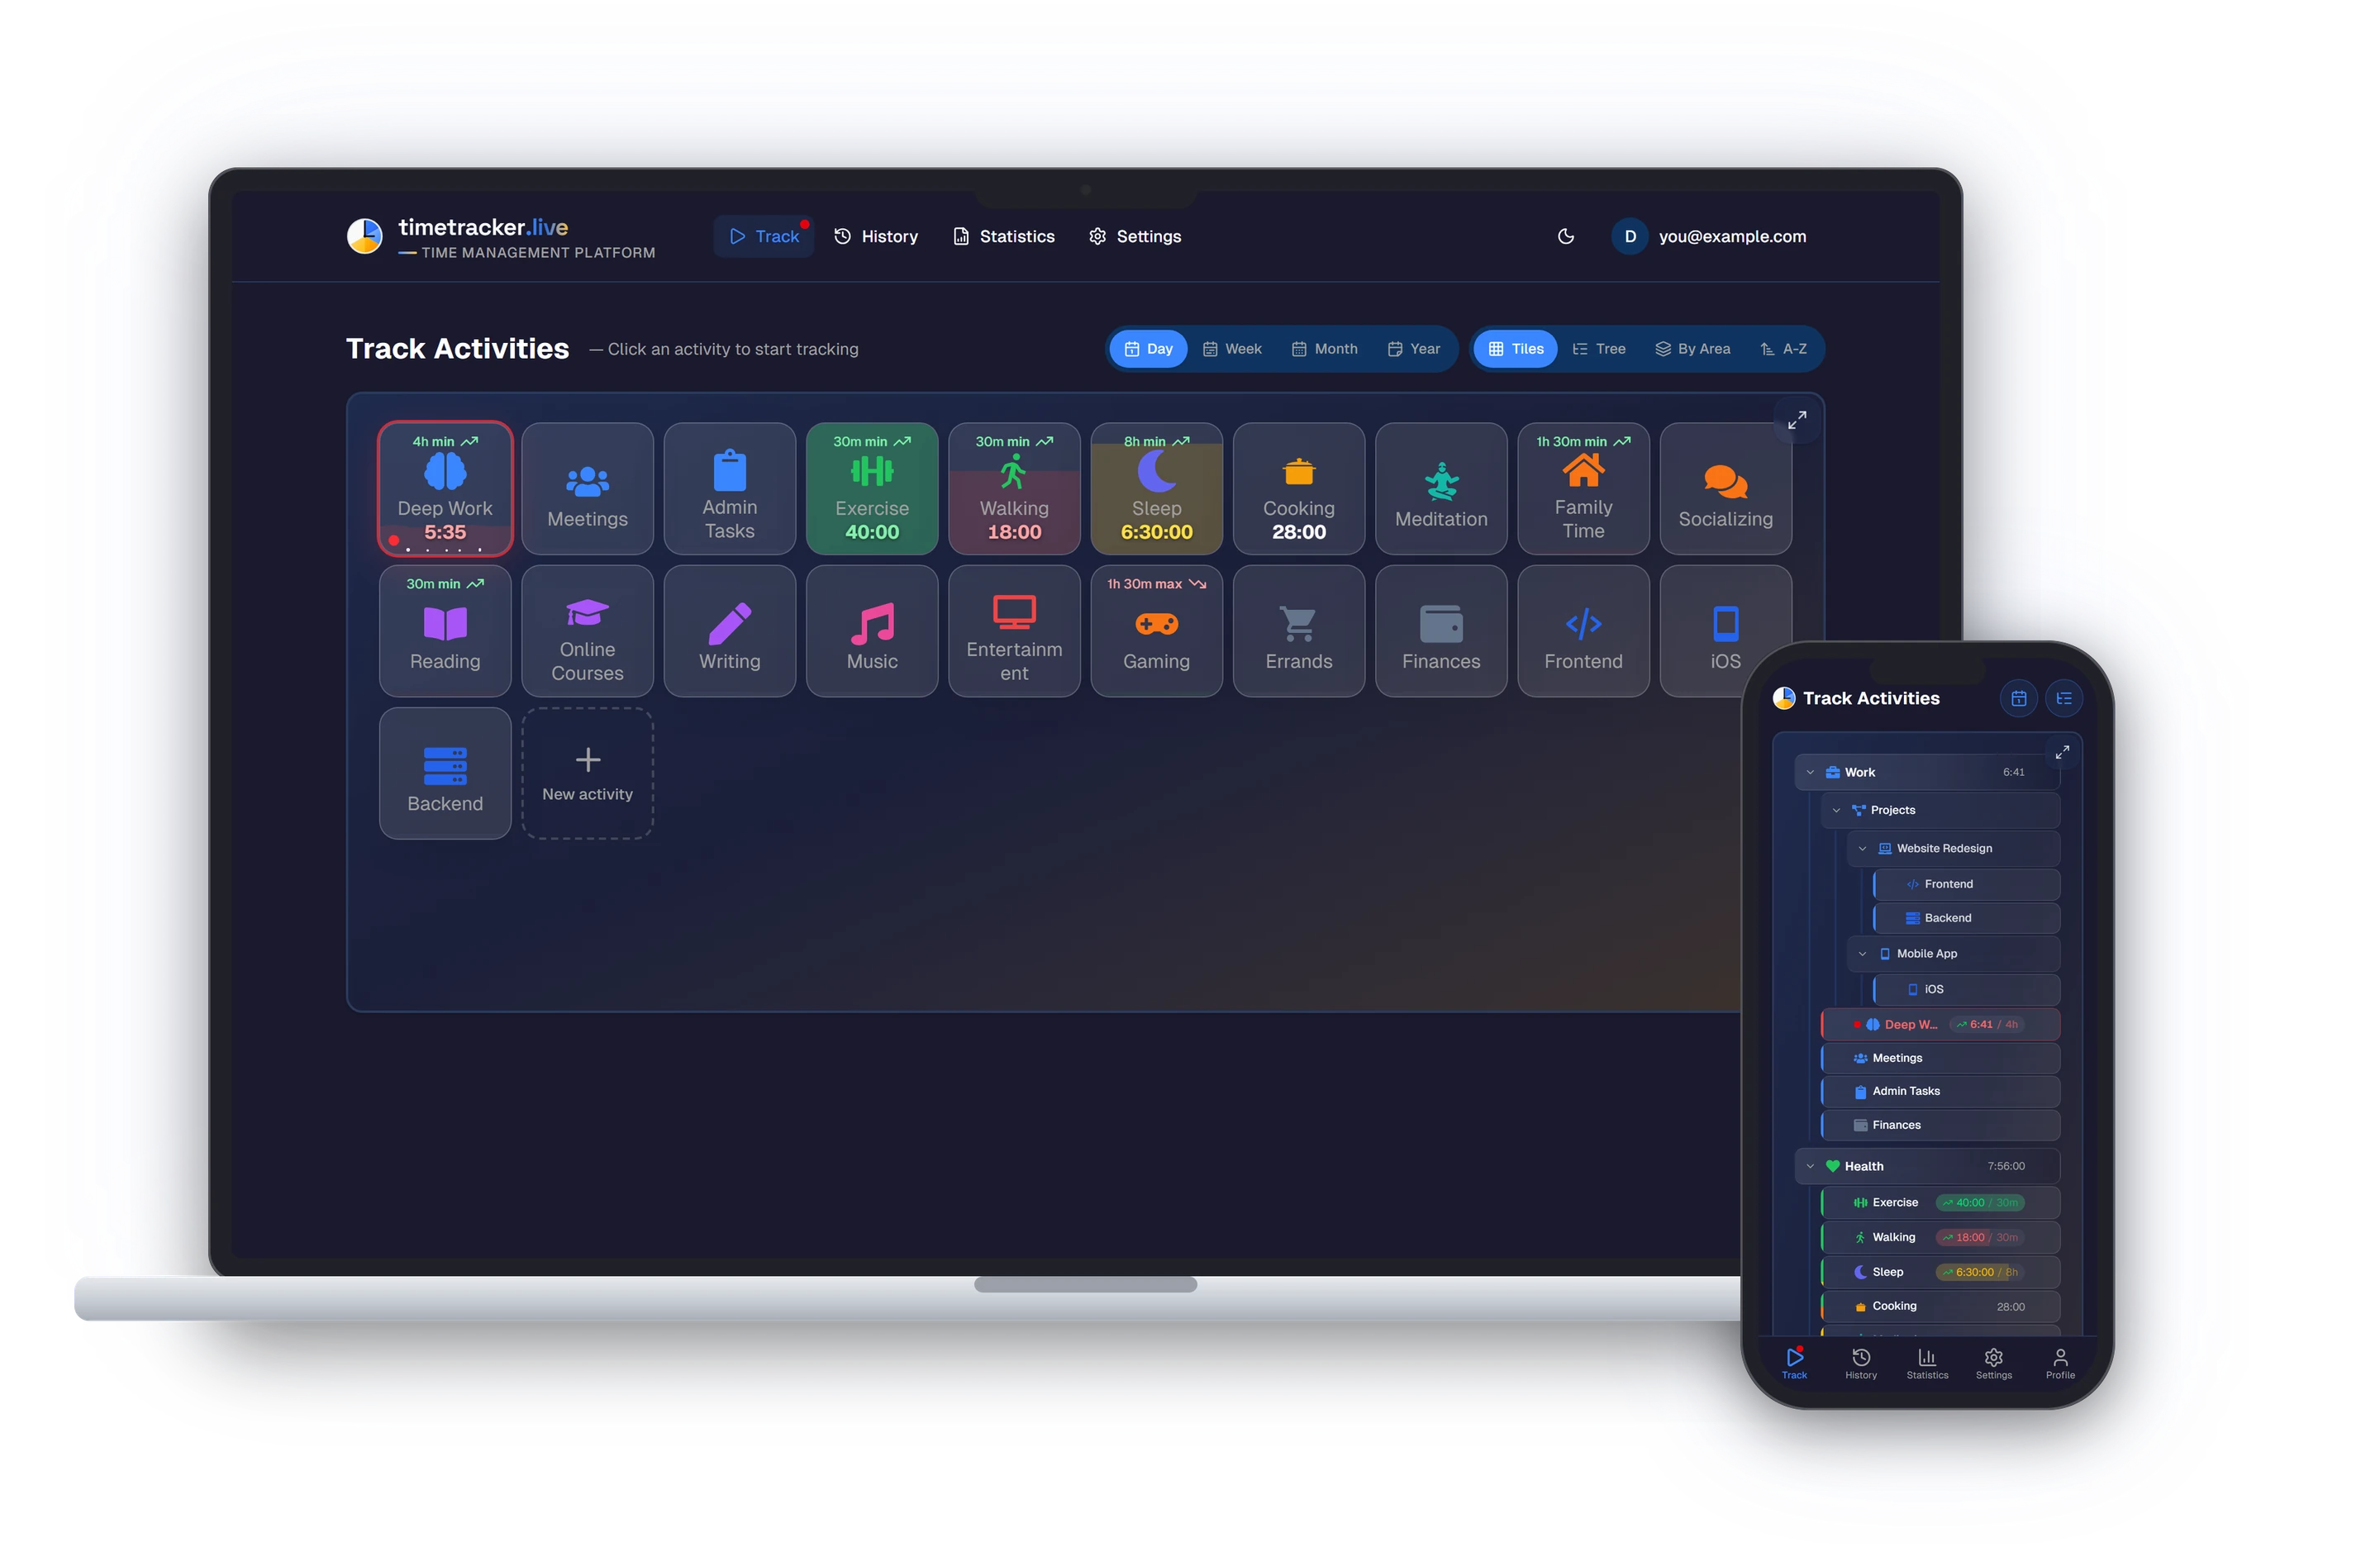Open Statistics in the phone bottom bar

1926,1362
